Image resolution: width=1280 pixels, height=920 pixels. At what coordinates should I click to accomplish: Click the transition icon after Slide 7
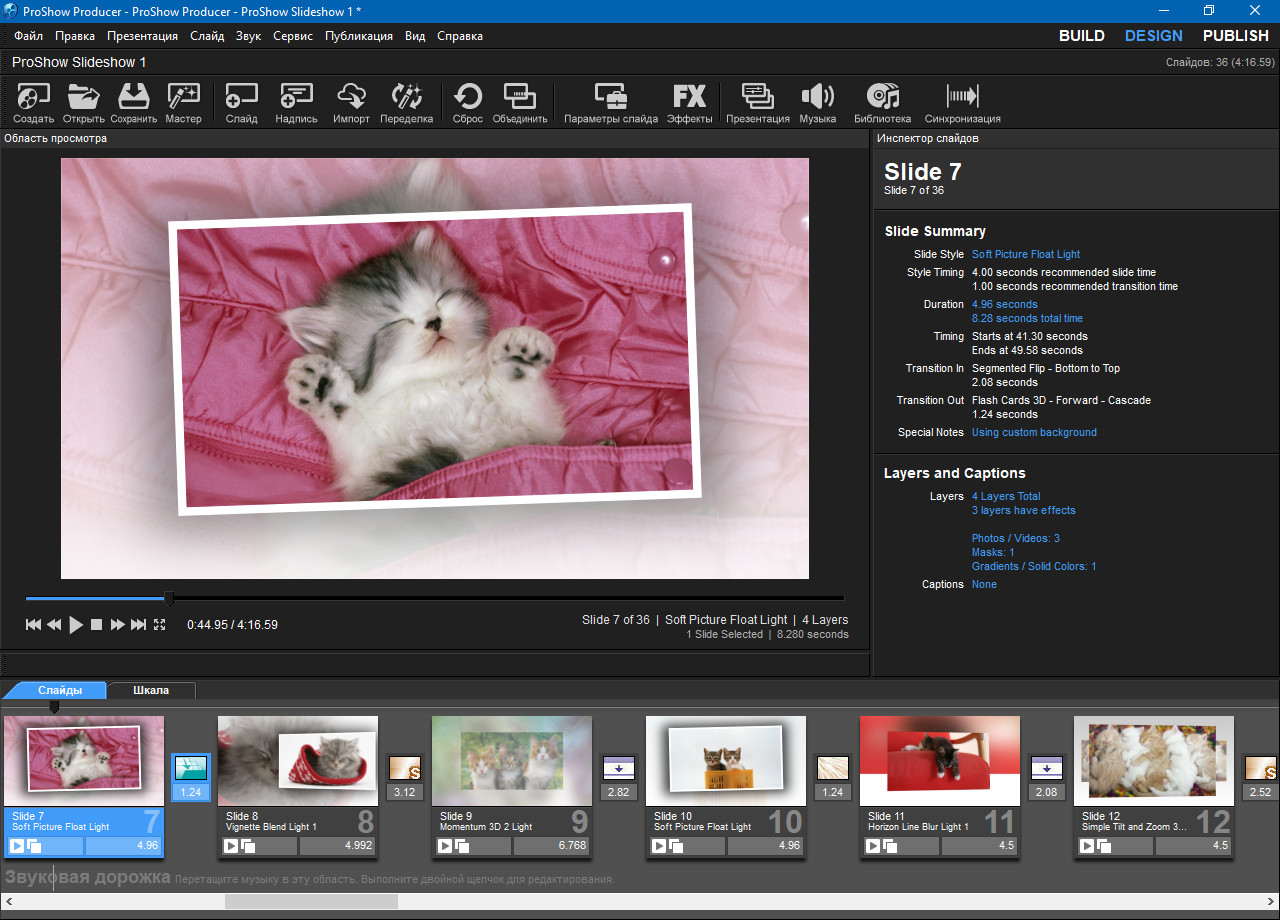[x=190, y=768]
